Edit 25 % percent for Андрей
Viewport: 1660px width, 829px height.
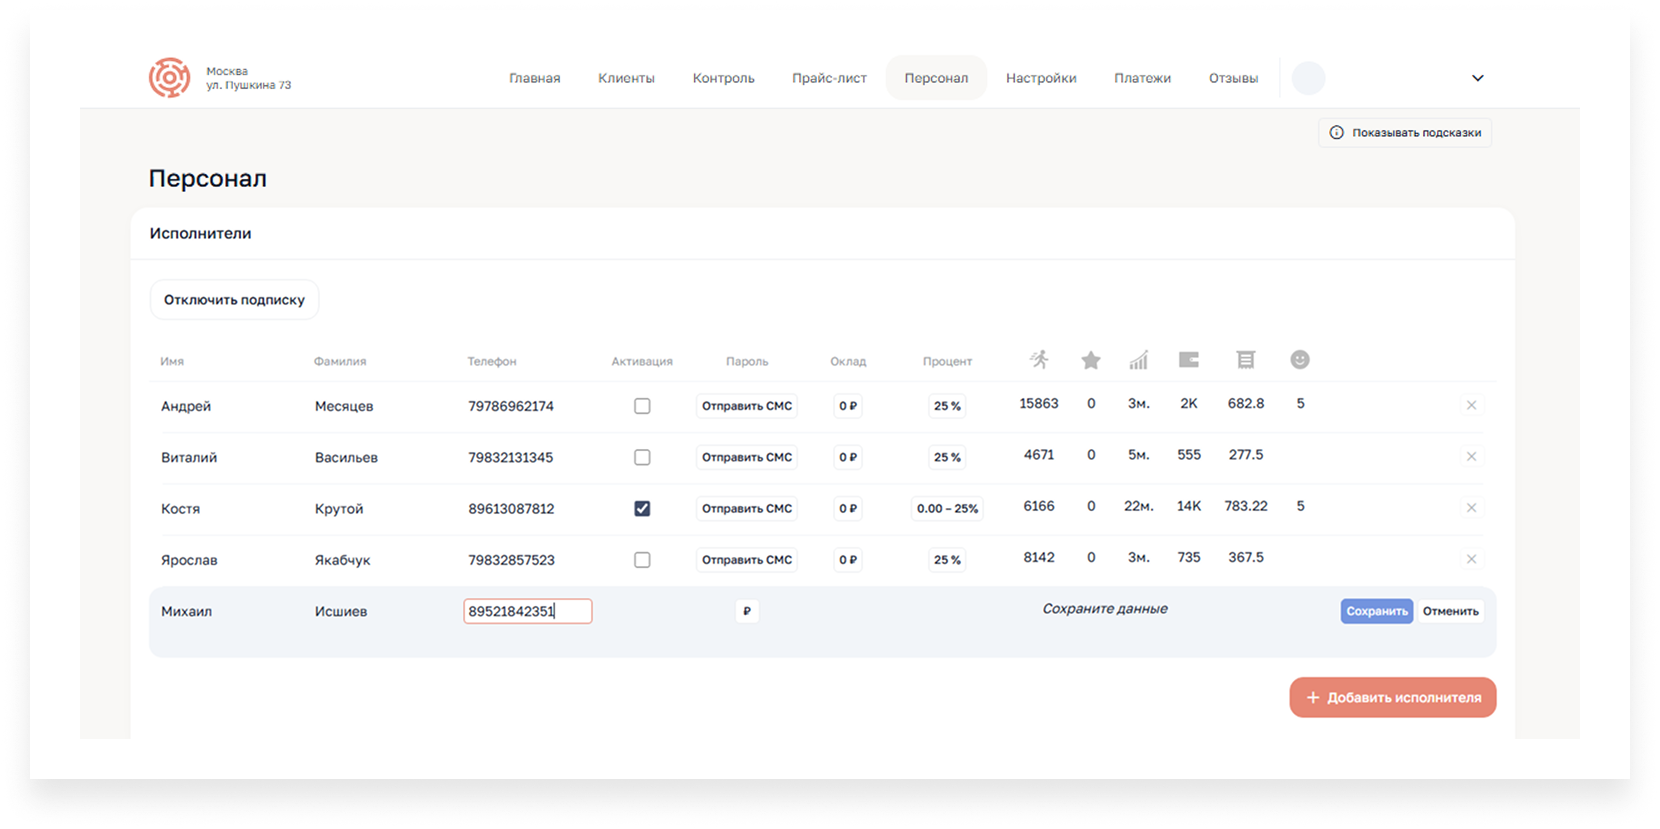pyautogui.click(x=947, y=406)
